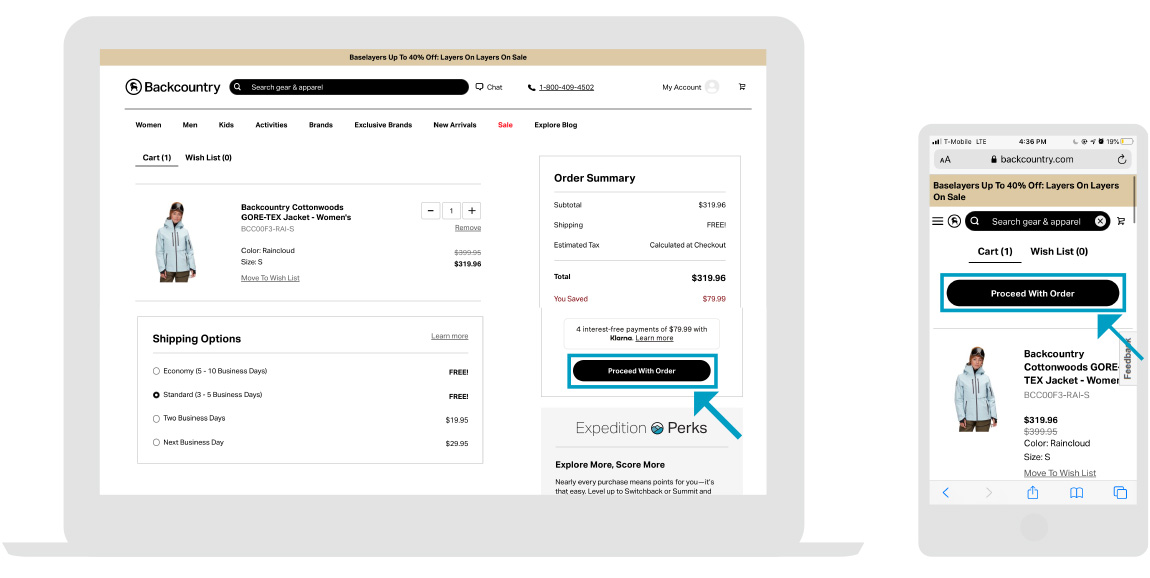
Task: Increase jacket quantity with plus button
Action: (472, 211)
